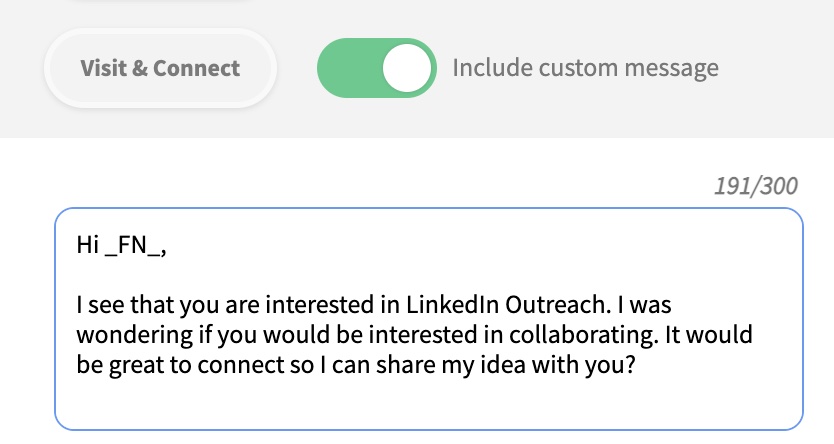Place cursor on the _FN_ placeholder
834x444 pixels.
pyautogui.click(x=135, y=246)
